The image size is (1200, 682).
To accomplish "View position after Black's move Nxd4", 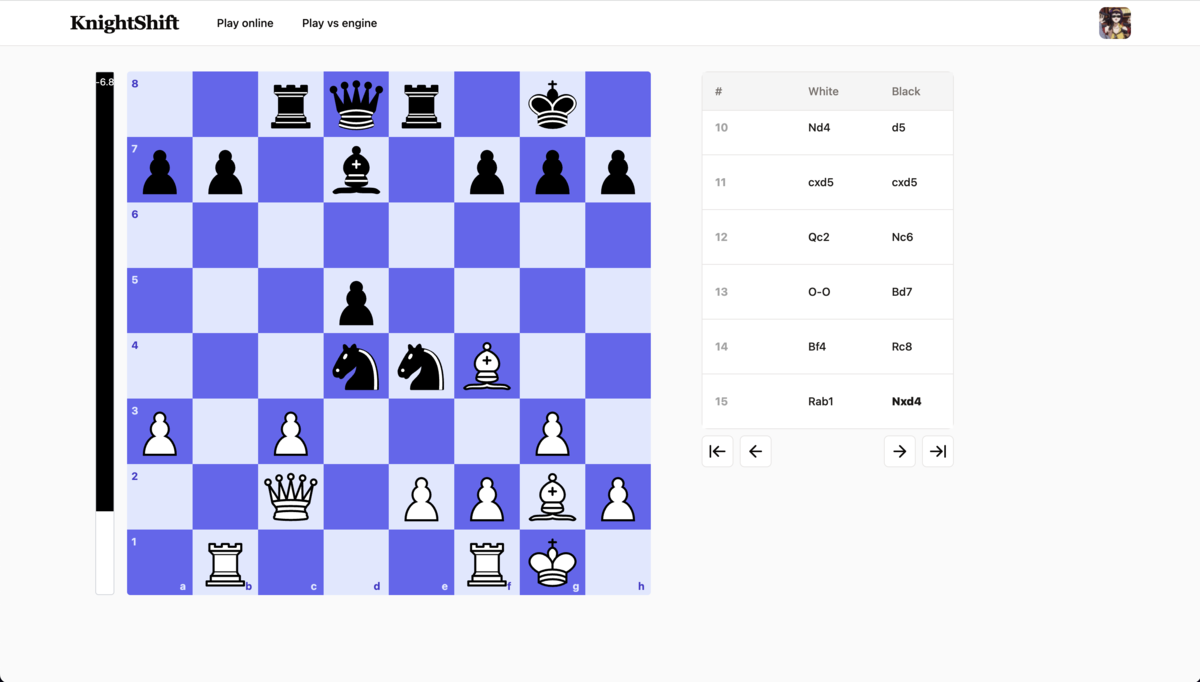I will 906,401.
